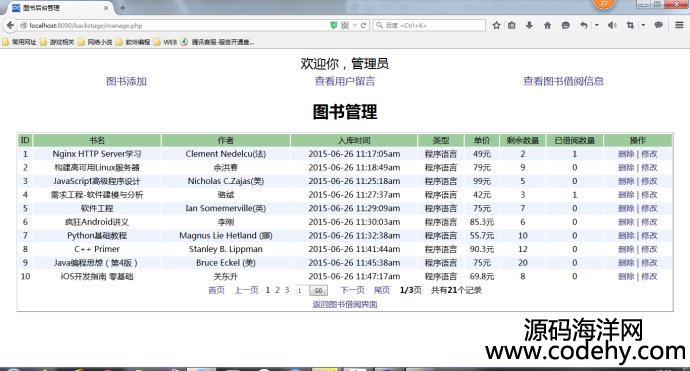The width and height of the screenshot is (690, 371).
Task: Open the 查看用户留言 link
Action: [345, 81]
